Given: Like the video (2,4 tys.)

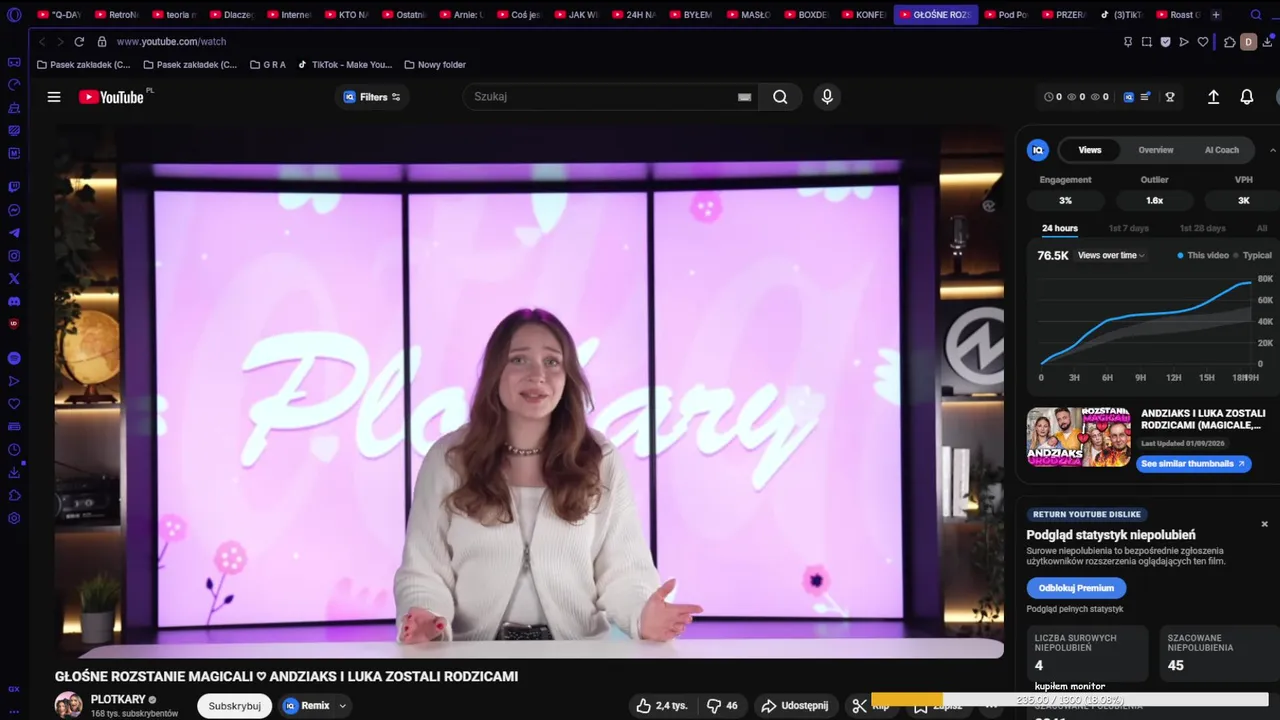Looking at the screenshot, I should (661, 705).
